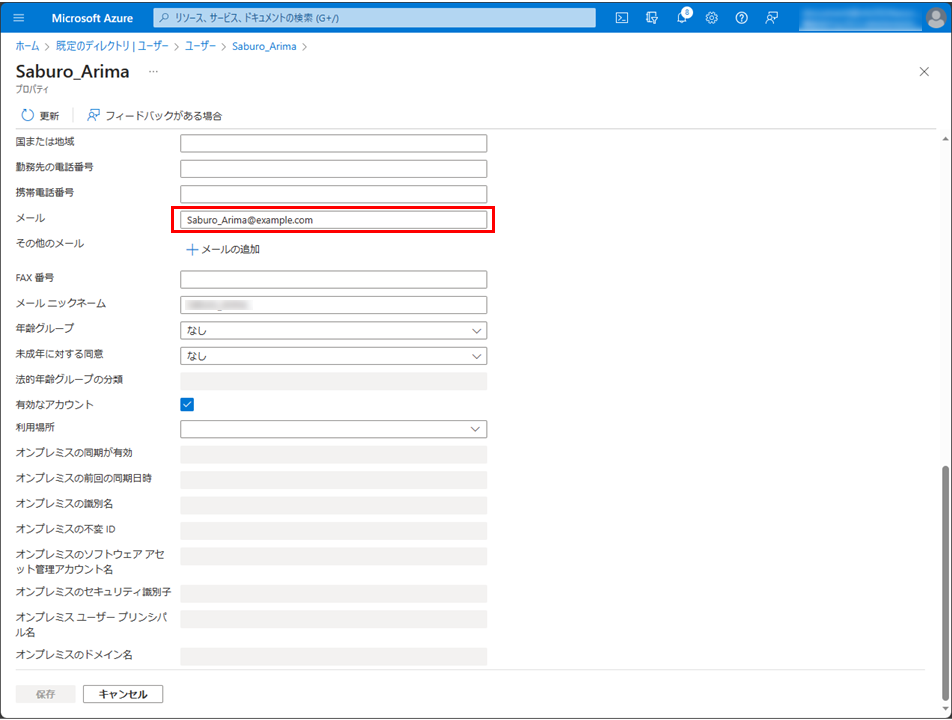Click メールの追加 to add another email
The height and width of the screenshot is (720, 952).
(x=223, y=249)
